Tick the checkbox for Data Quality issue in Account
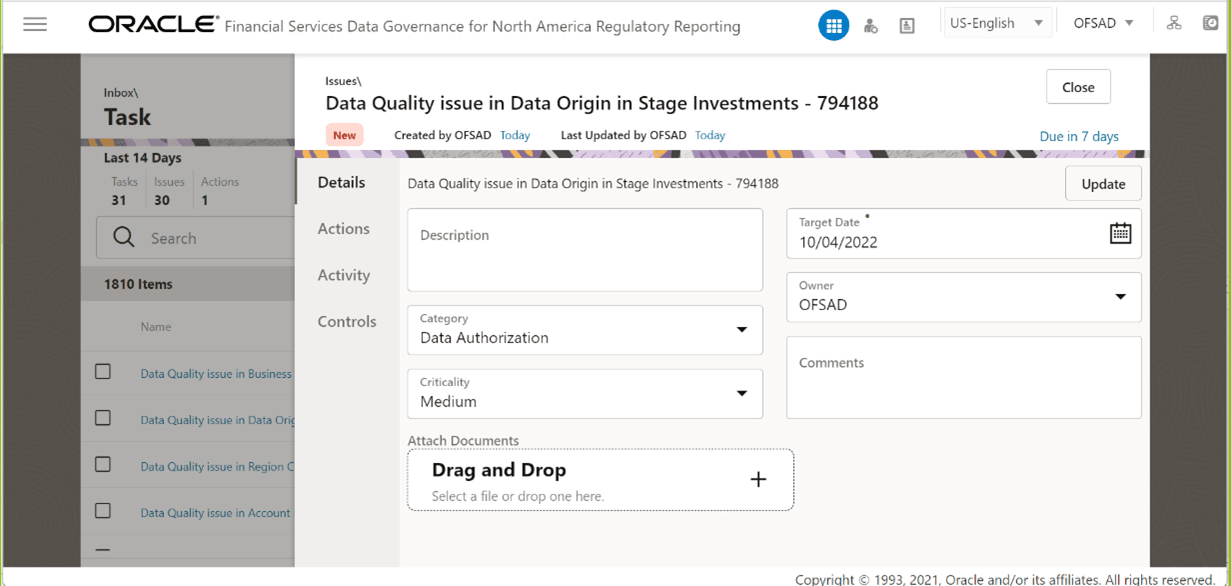 click(x=103, y=511)
